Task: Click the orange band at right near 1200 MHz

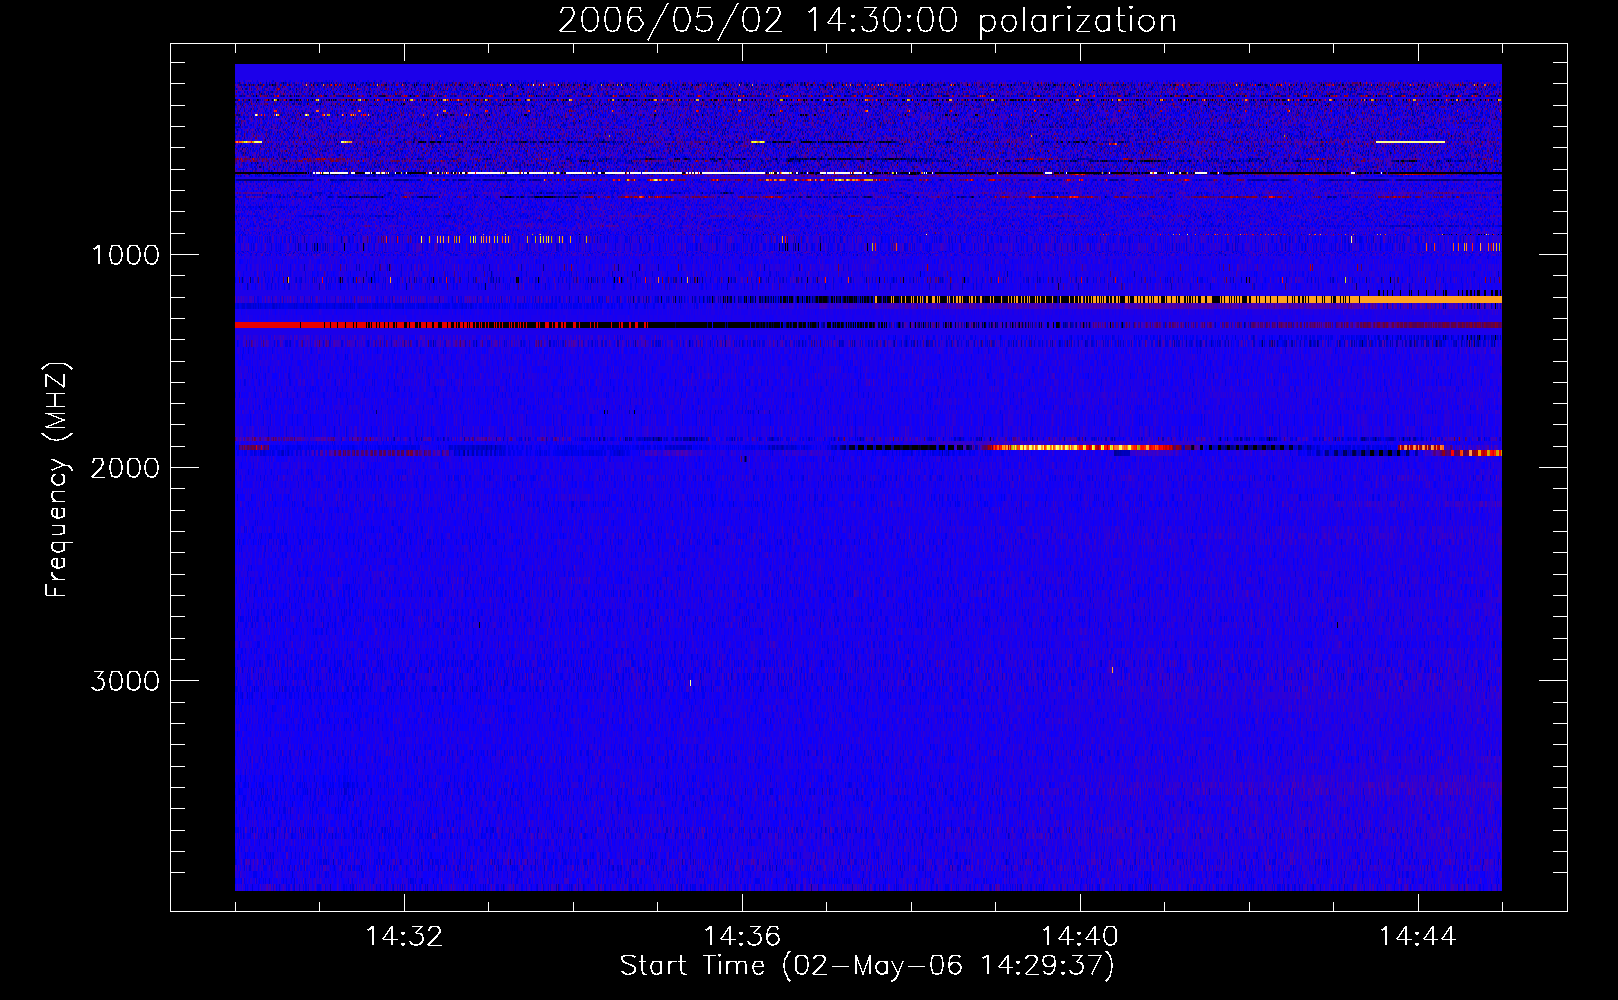Action: tap(1430, 299)
